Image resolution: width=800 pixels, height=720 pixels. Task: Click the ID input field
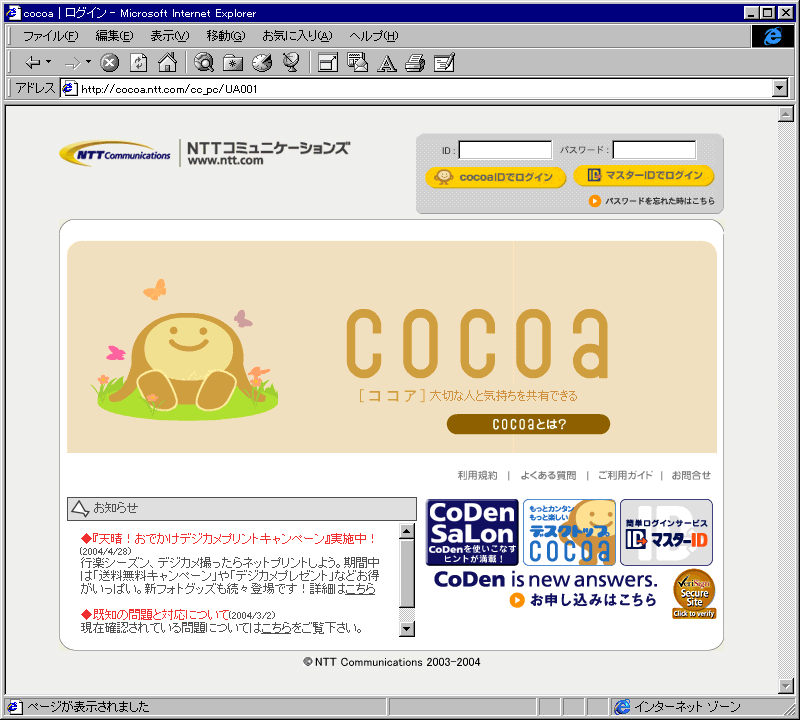[505, 150]
